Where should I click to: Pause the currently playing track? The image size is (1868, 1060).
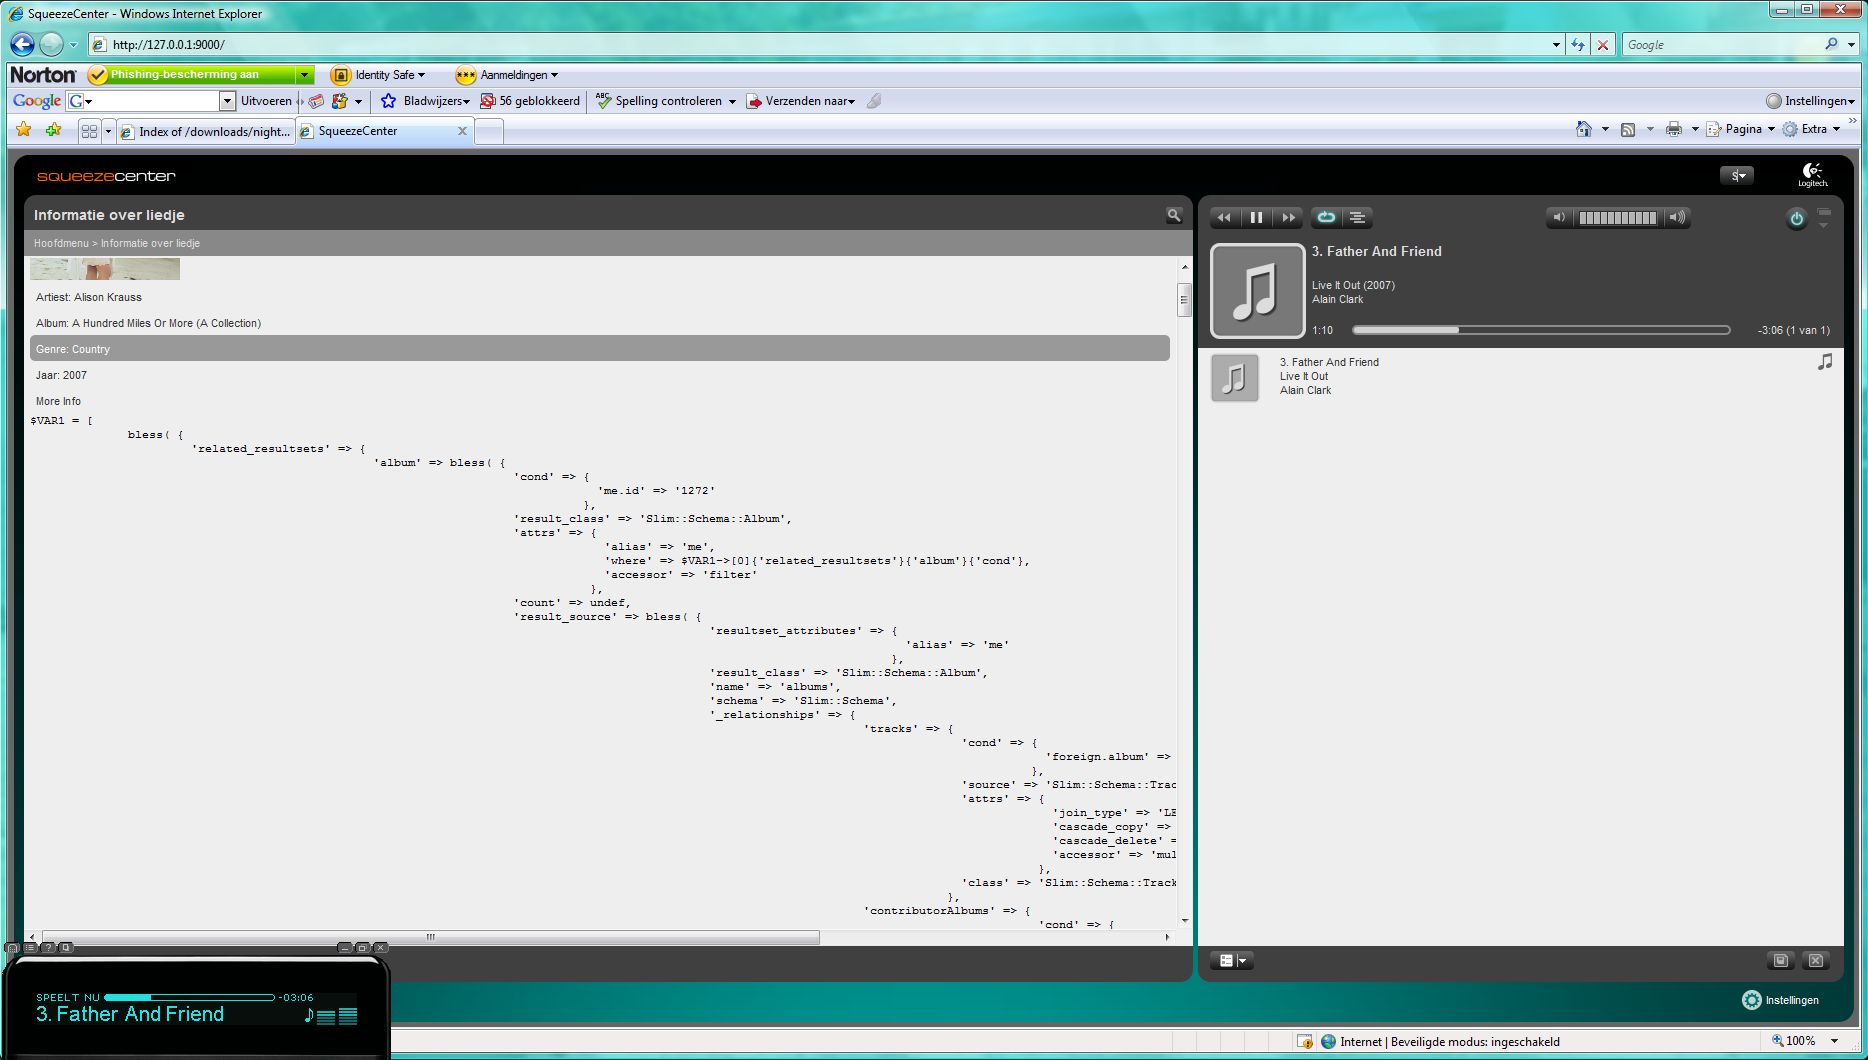pos(1256,217)
